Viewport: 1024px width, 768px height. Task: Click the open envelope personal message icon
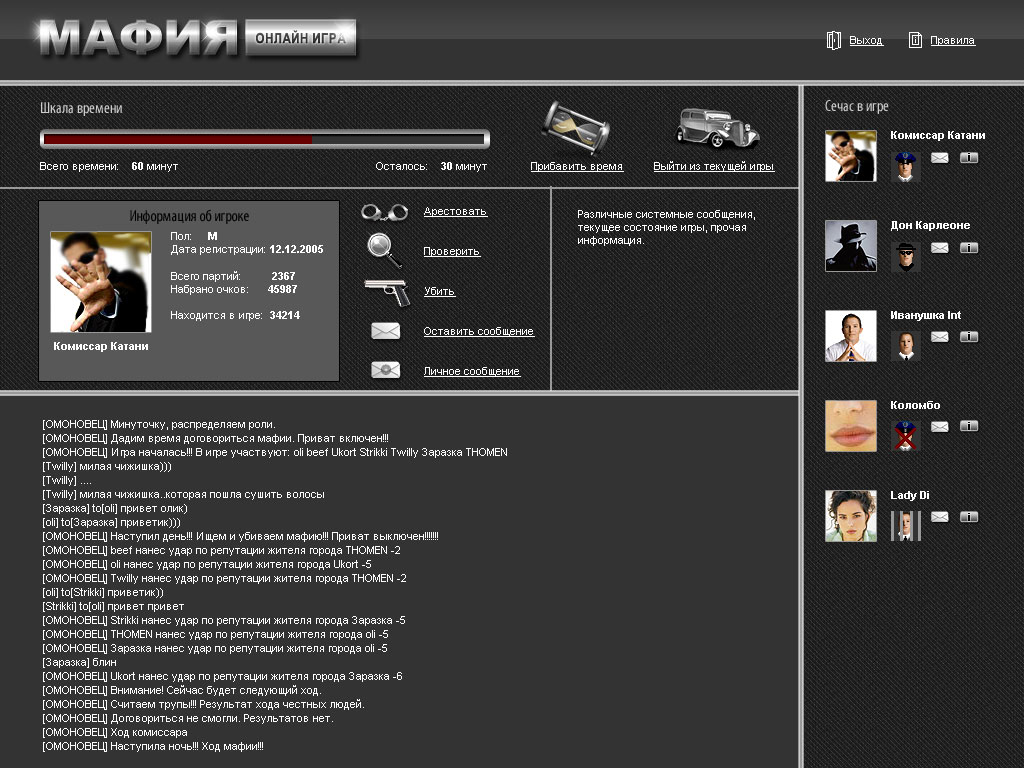385,370
